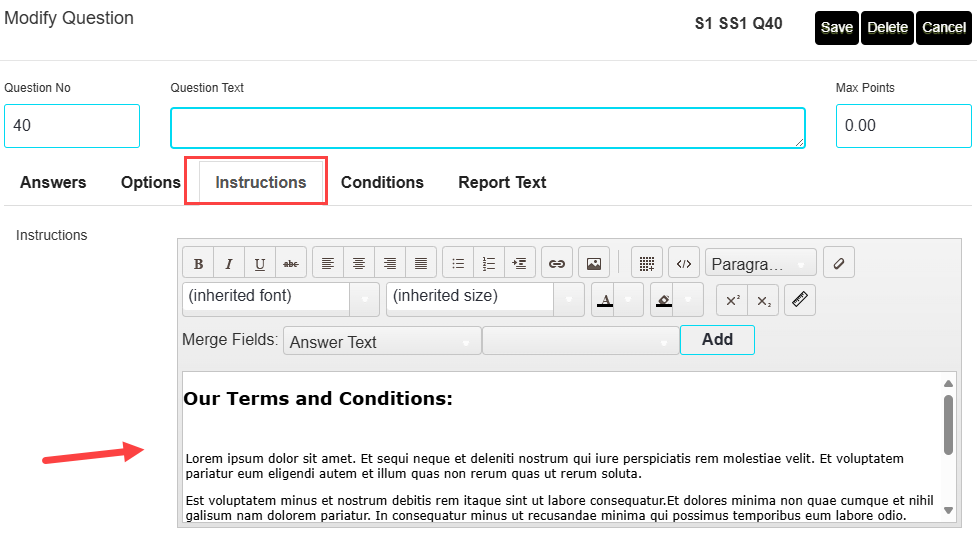Insert a bulleted list
The height and width of the screenshot is (536, 977).
458,264
